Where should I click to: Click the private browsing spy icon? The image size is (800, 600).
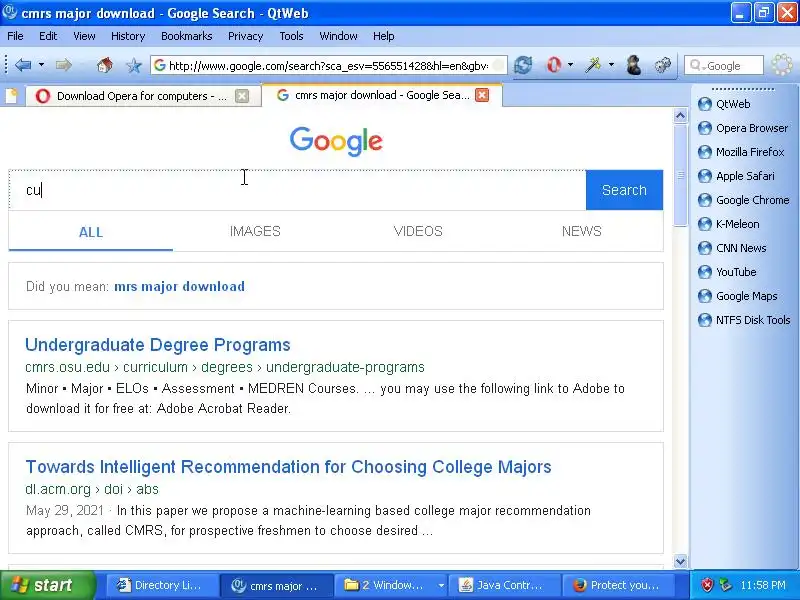[634, 65]
